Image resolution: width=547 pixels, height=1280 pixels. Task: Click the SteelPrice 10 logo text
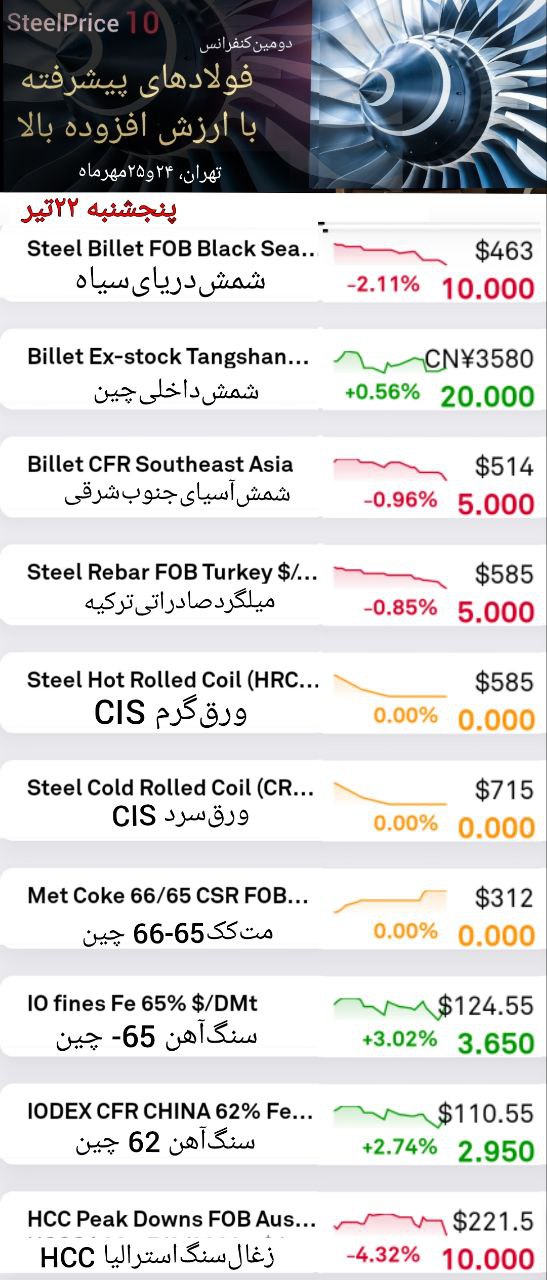coord(83,22)
